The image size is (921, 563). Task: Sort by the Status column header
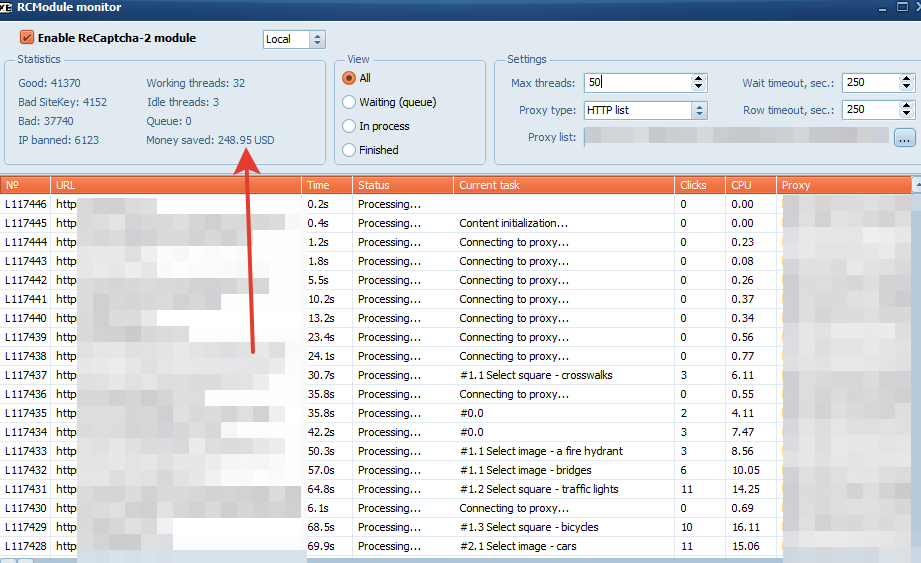(403, 185)
